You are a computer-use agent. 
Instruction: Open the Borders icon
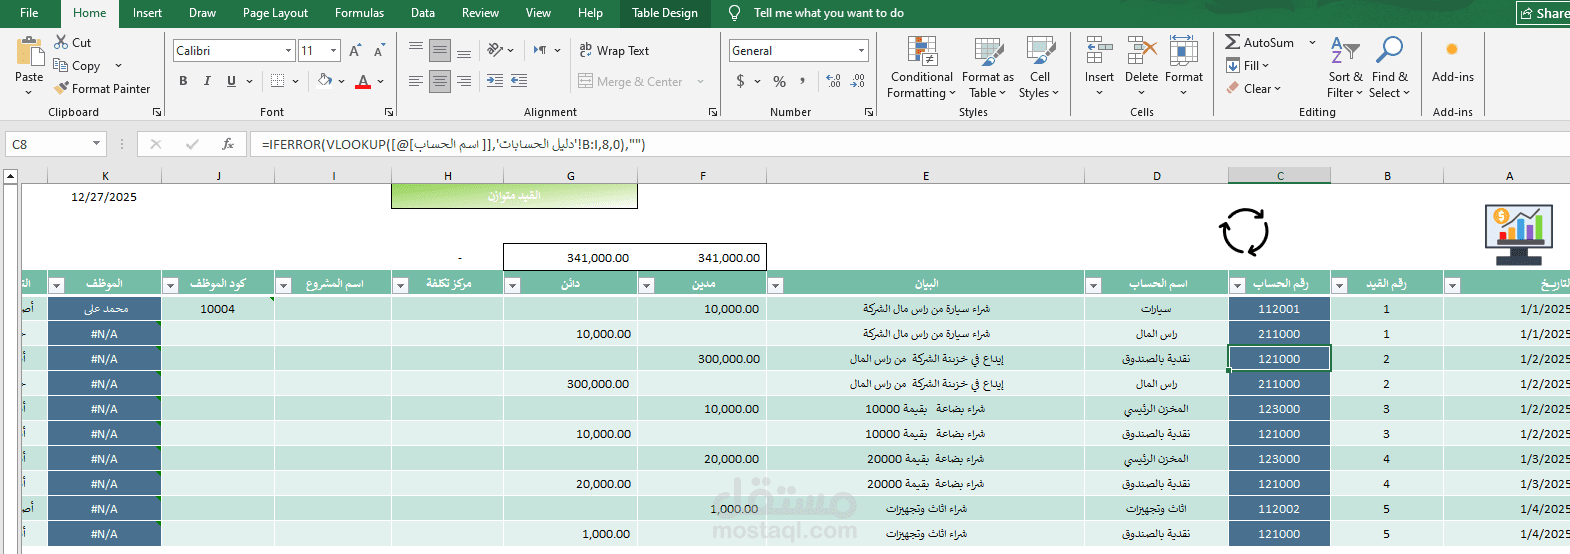(x=278, y=81)
